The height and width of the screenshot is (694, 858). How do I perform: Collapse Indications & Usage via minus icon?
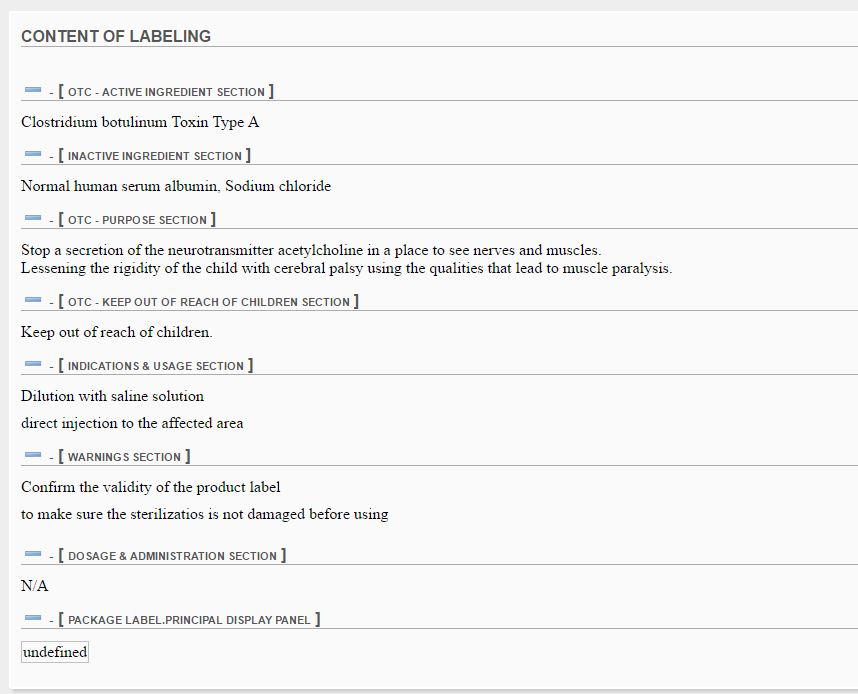click(x=33, y=365)
